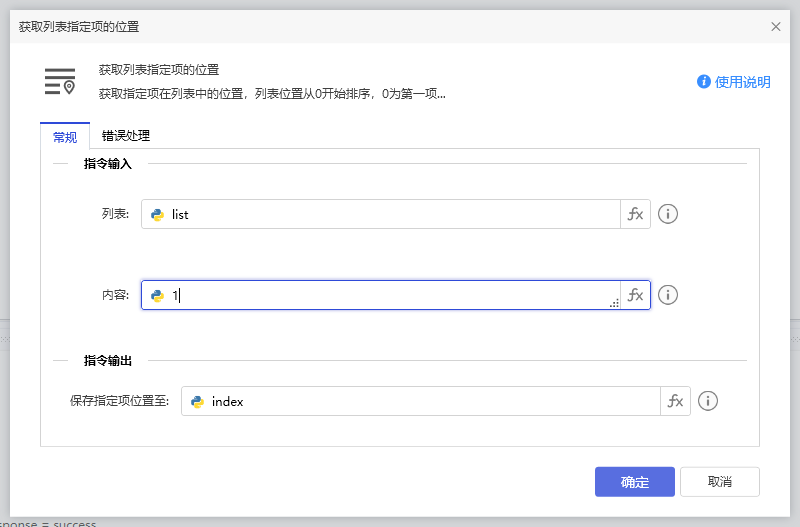
Task: Click the list-location icon in the dialog header
Action: pos(60,82)
